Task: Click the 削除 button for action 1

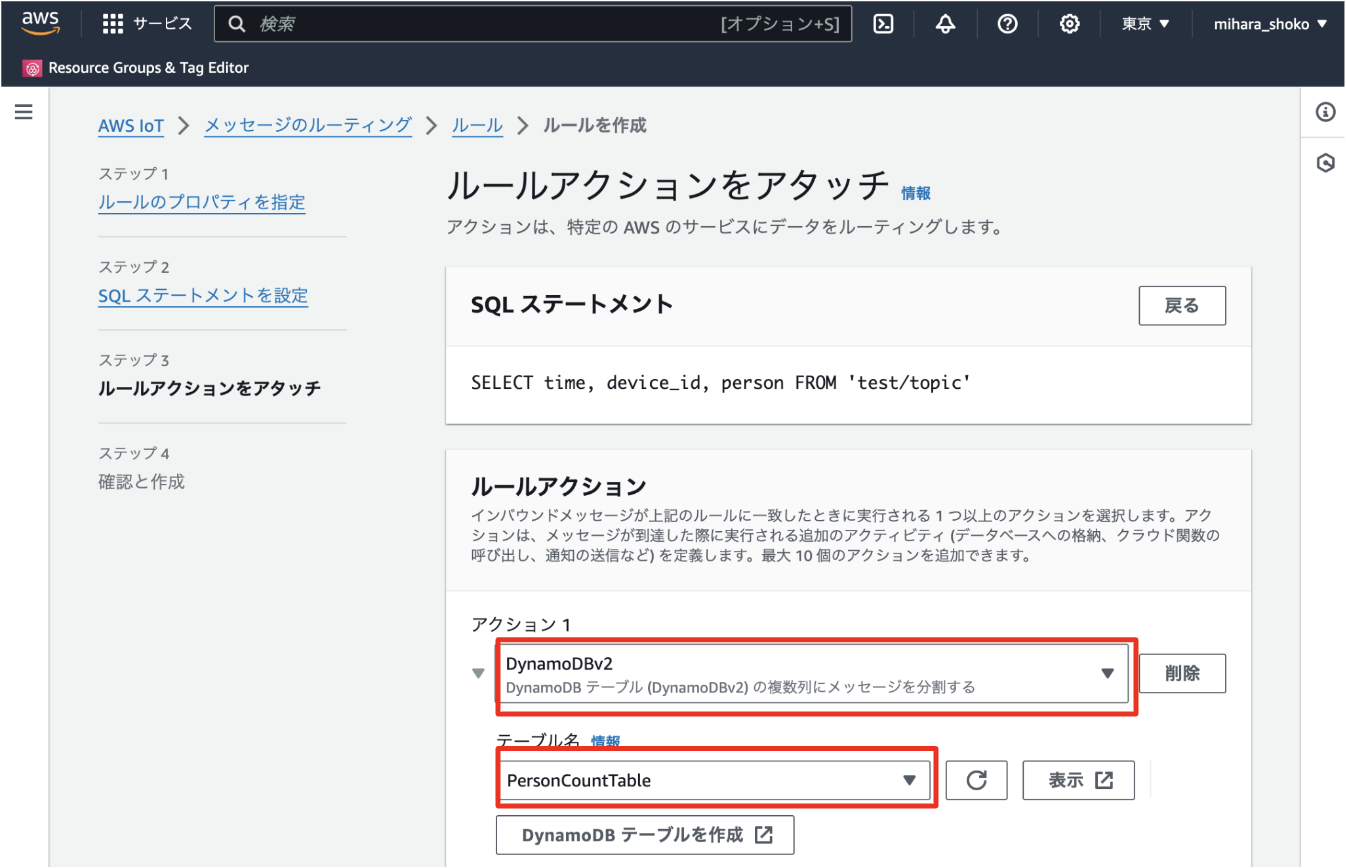Action: point(1182,674)
